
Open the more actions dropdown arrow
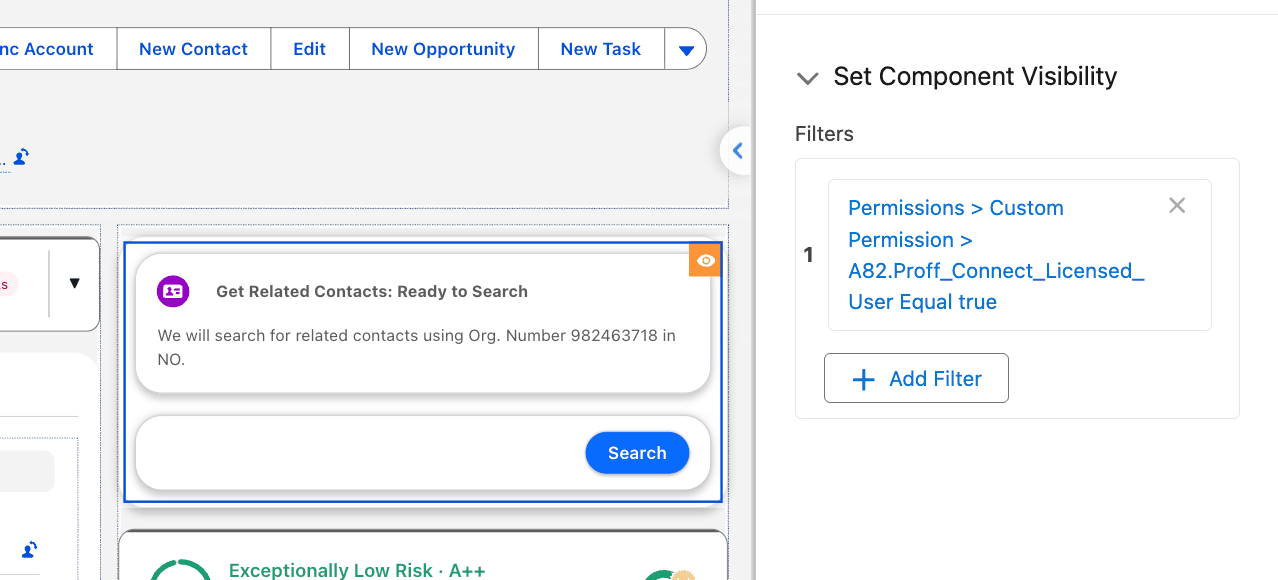(x=686, y=49)
